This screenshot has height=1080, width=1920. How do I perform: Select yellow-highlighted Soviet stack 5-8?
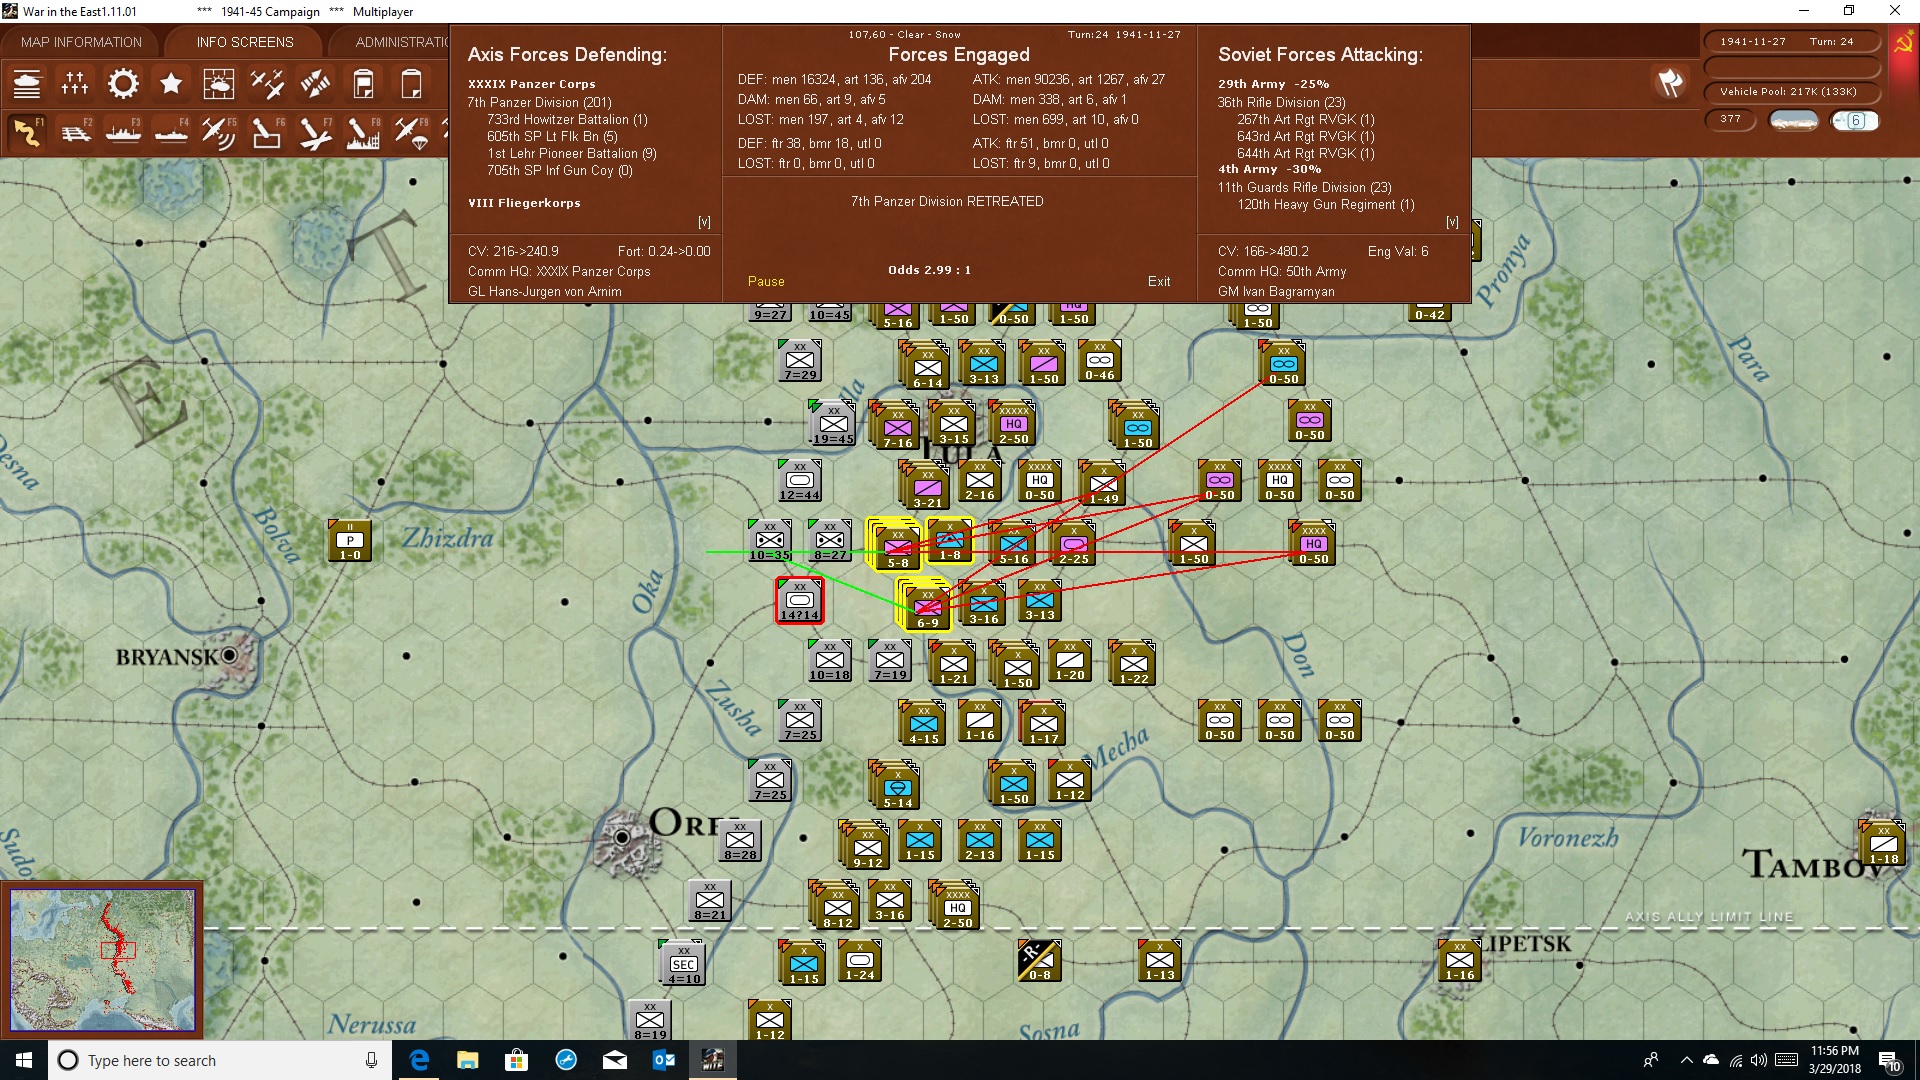tap(896, 545)
